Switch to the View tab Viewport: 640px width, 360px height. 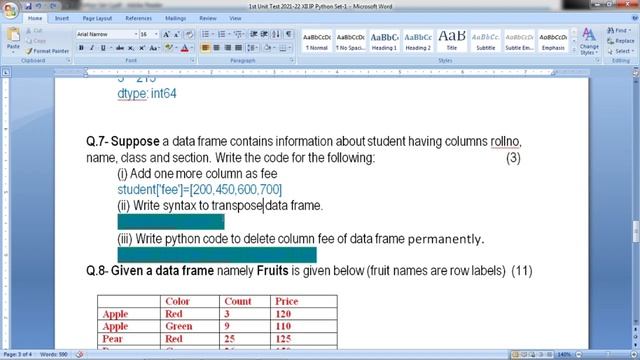[x=235, y=18]
